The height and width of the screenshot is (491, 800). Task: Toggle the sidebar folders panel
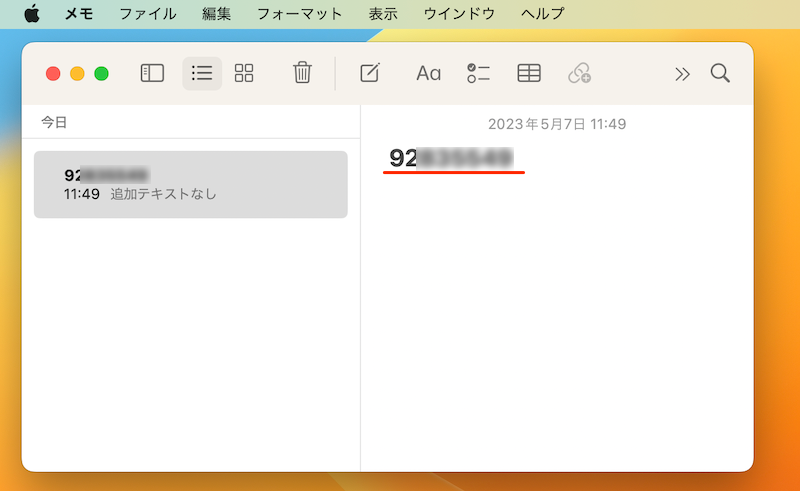click(152, 73)
